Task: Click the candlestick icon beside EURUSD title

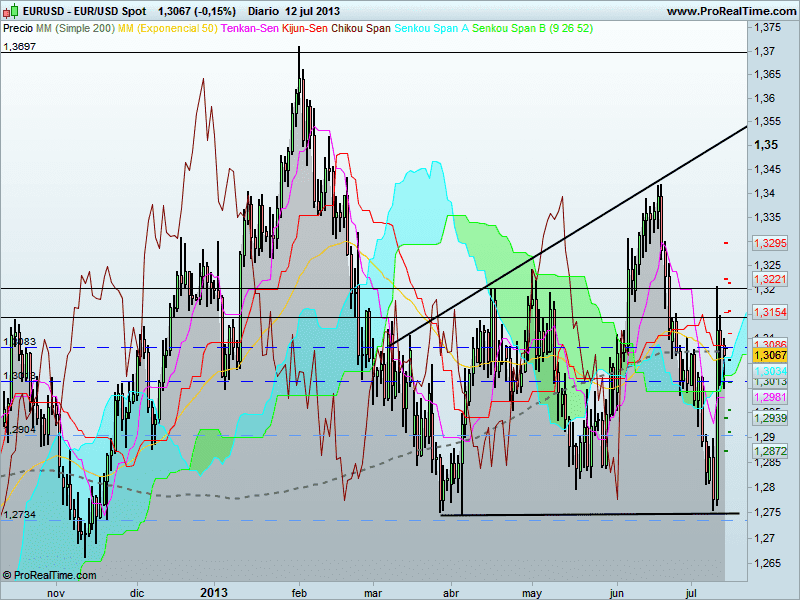Action: tap(11, 11)
